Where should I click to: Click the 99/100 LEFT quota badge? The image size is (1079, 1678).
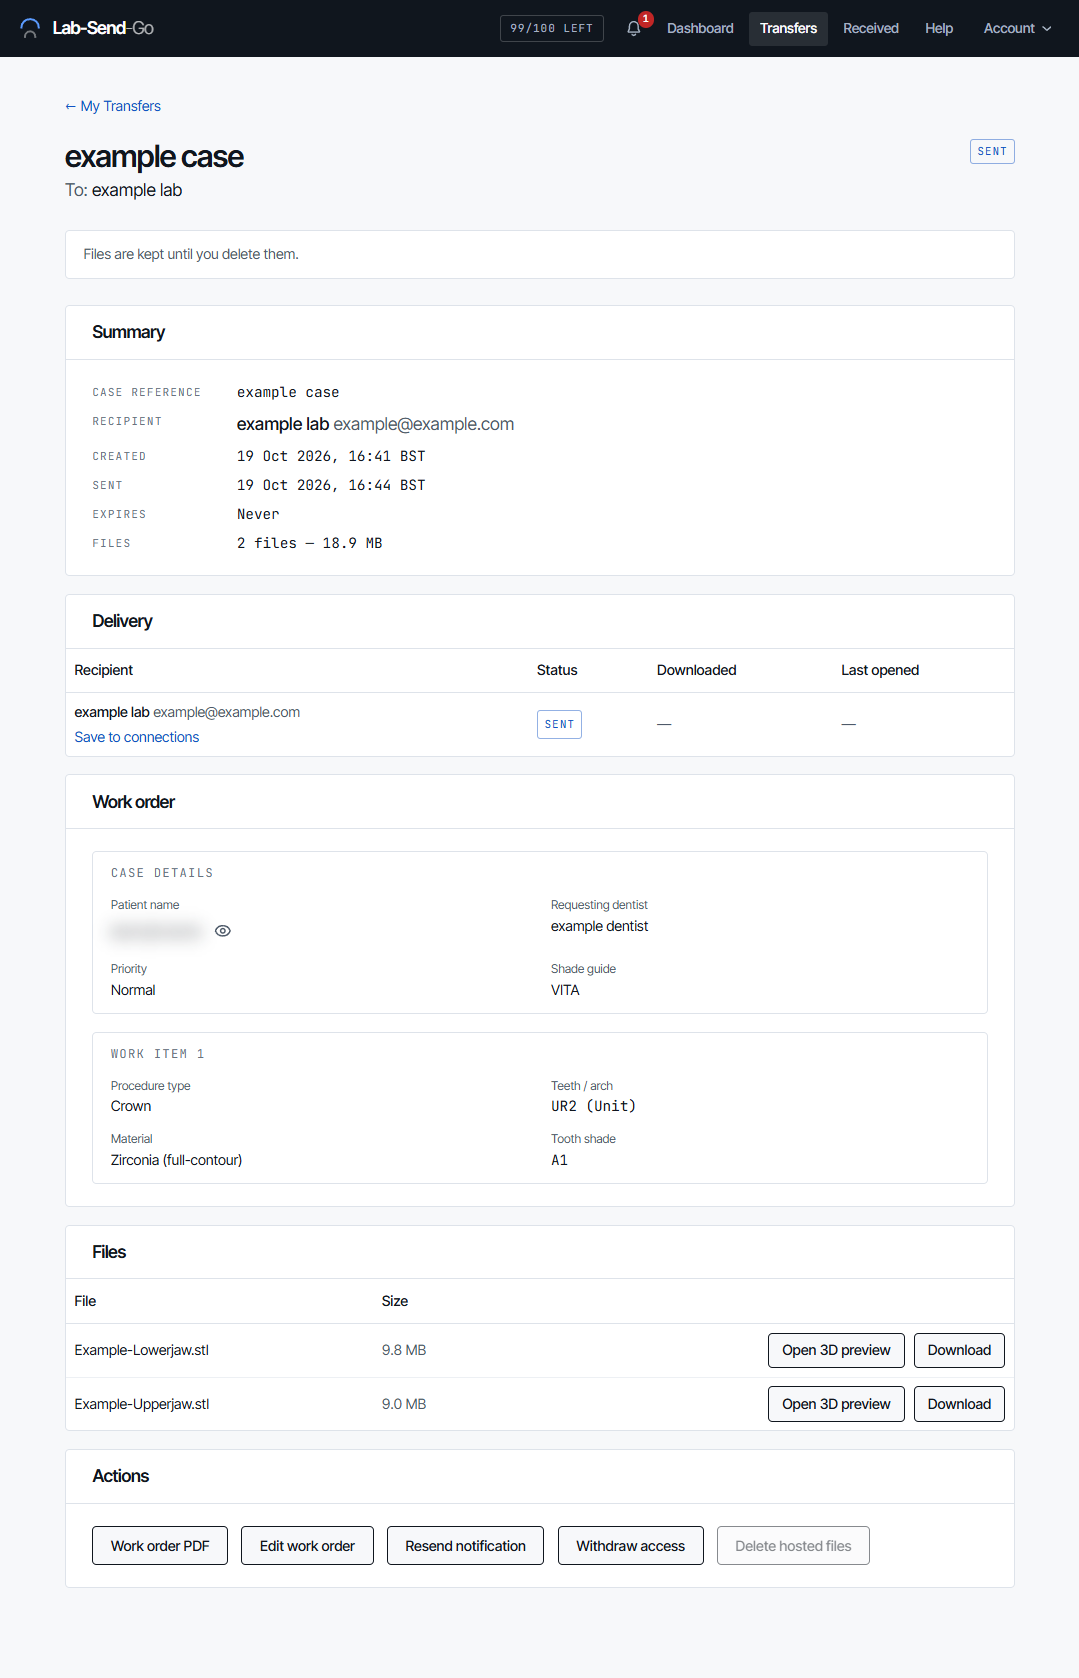(x=551, y=28)
